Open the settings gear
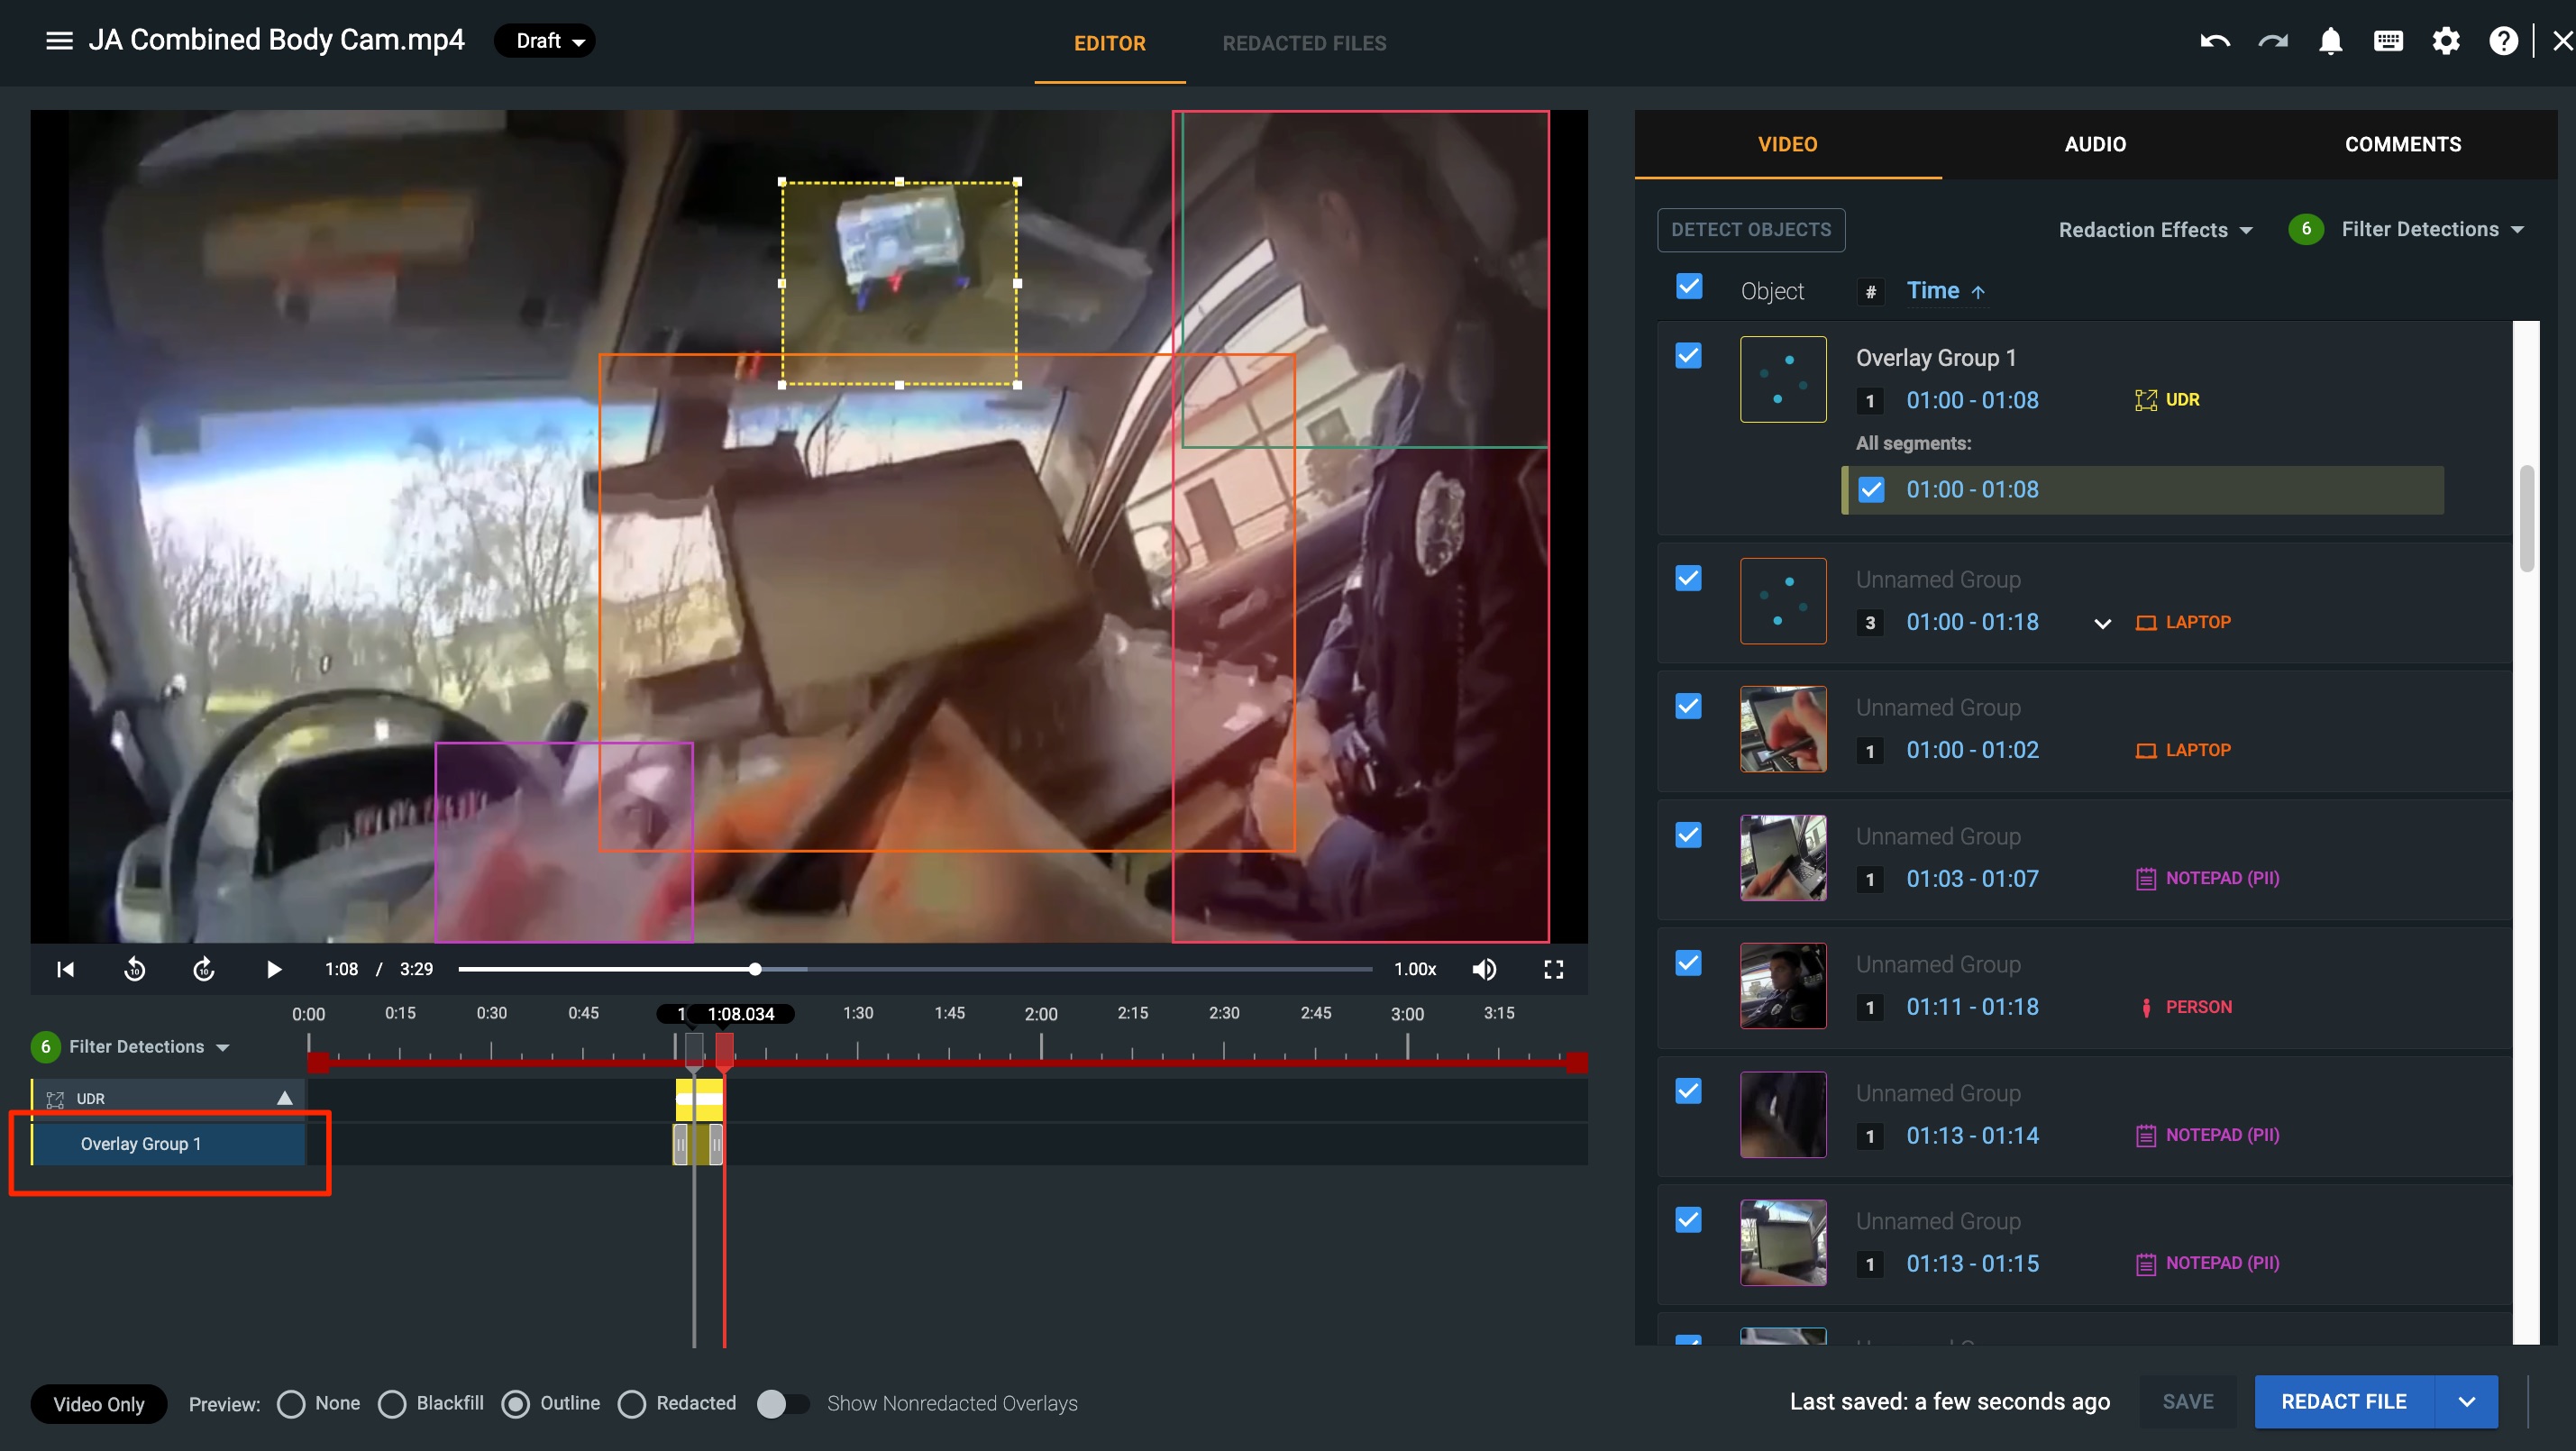The width and height of the screenshot is (2576, 1451). point(2446,41)
